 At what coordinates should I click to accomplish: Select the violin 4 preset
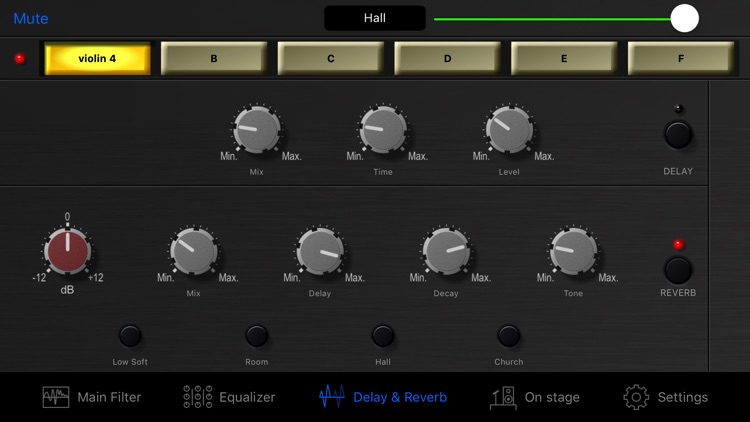coord(97,58)
